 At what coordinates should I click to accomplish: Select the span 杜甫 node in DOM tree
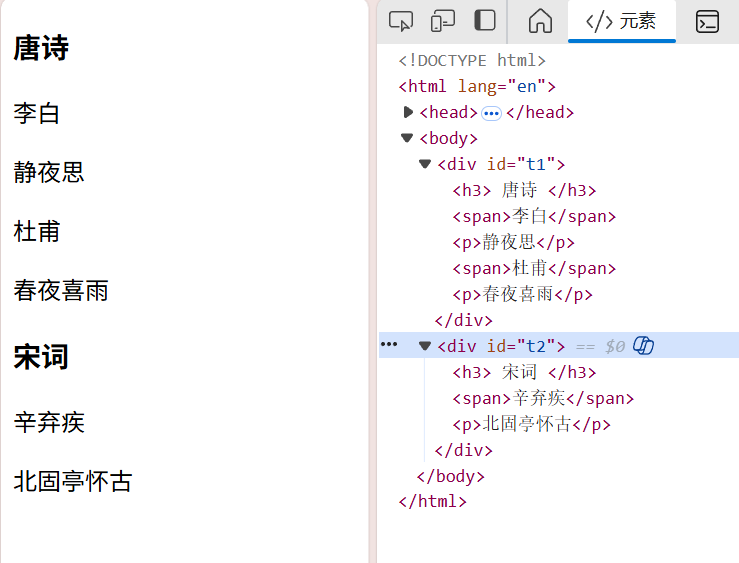534,269
